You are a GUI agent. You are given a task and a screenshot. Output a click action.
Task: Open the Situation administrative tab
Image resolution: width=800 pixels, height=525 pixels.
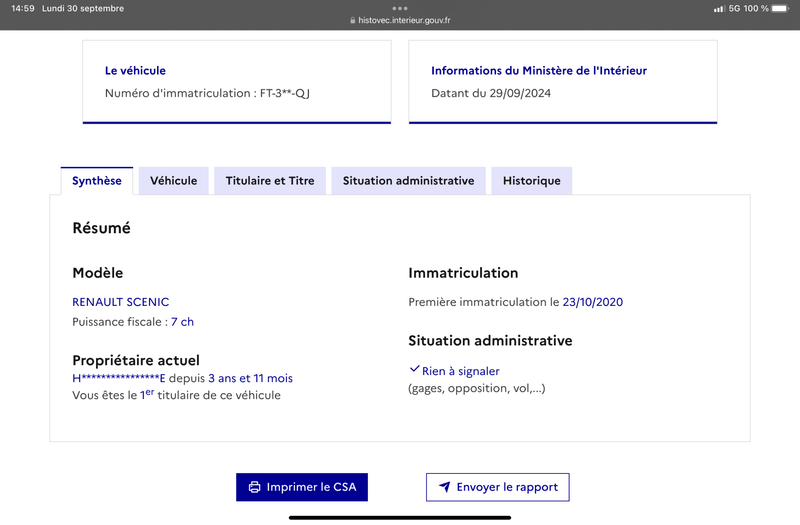click(408, 181)
